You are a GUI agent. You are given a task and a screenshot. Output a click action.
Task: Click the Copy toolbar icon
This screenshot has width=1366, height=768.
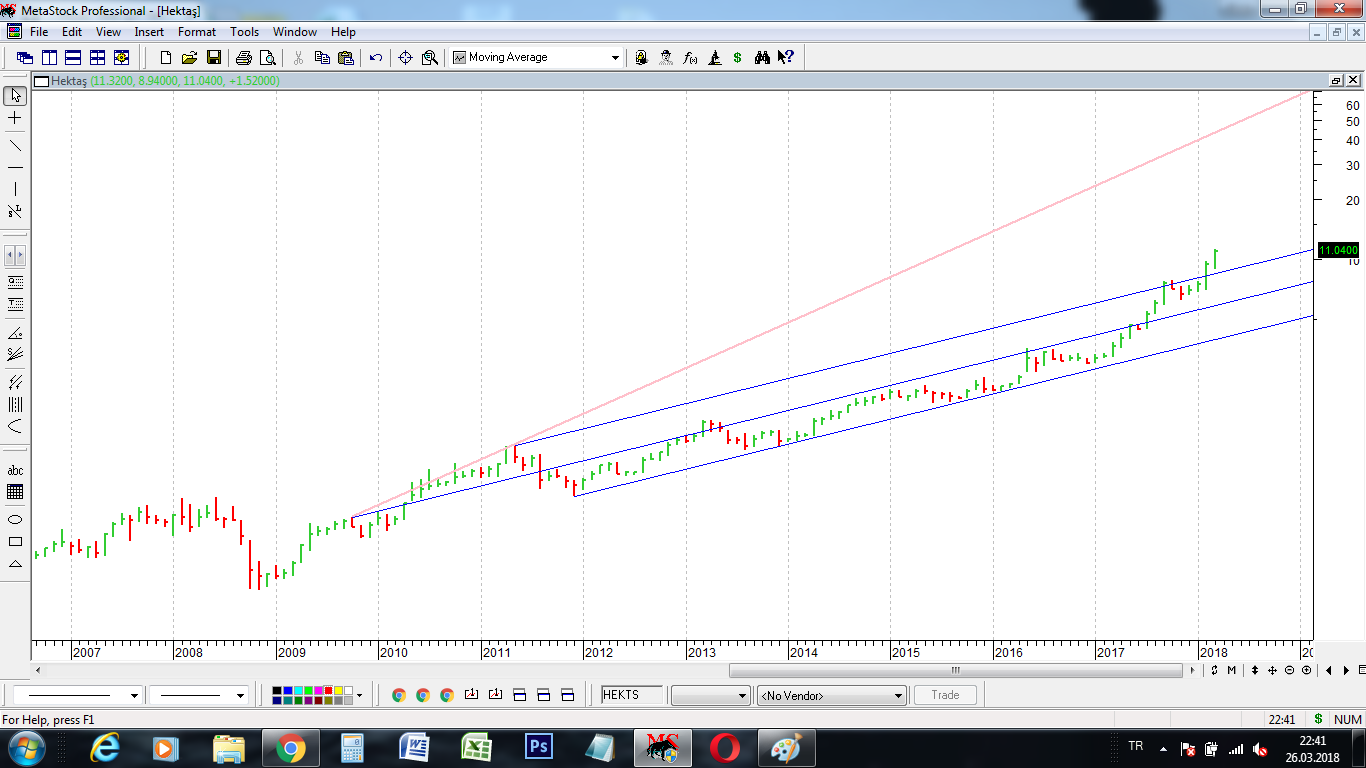(x=322, y=57)
